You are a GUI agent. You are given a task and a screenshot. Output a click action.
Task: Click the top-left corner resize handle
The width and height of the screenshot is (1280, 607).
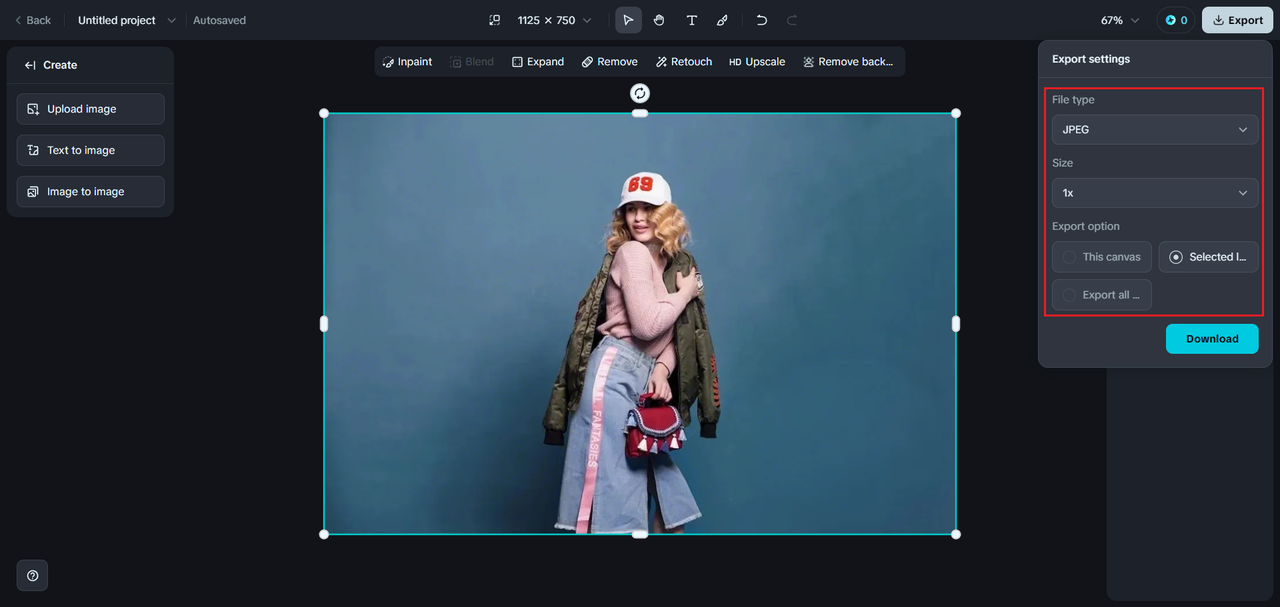(x=324, y=113)
